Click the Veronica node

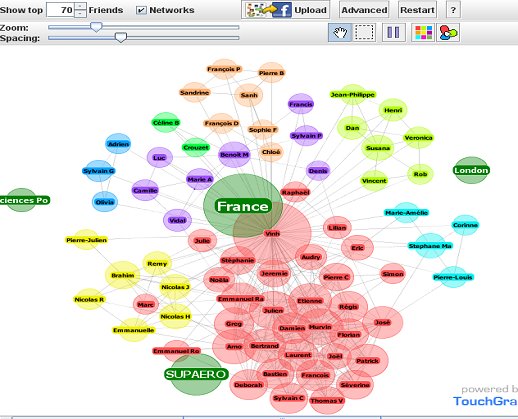(418, 137)
